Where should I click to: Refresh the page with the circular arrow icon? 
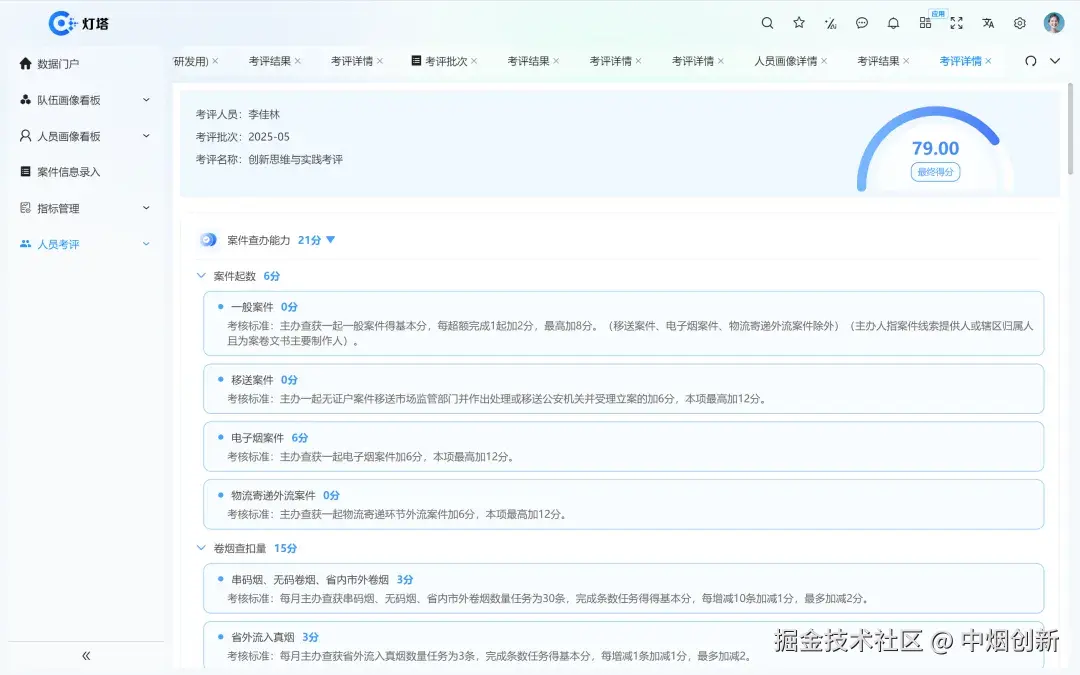coord(1031,61)
